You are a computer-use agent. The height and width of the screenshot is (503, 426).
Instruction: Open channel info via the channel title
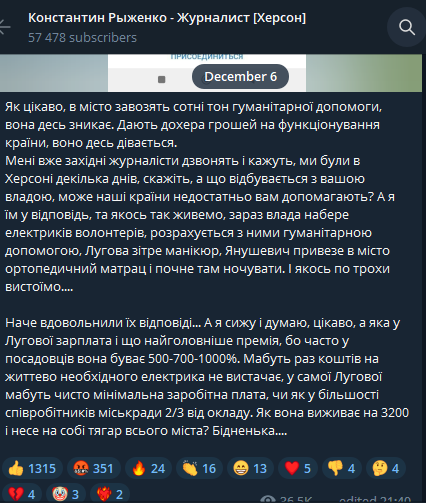tap(167, 18)
